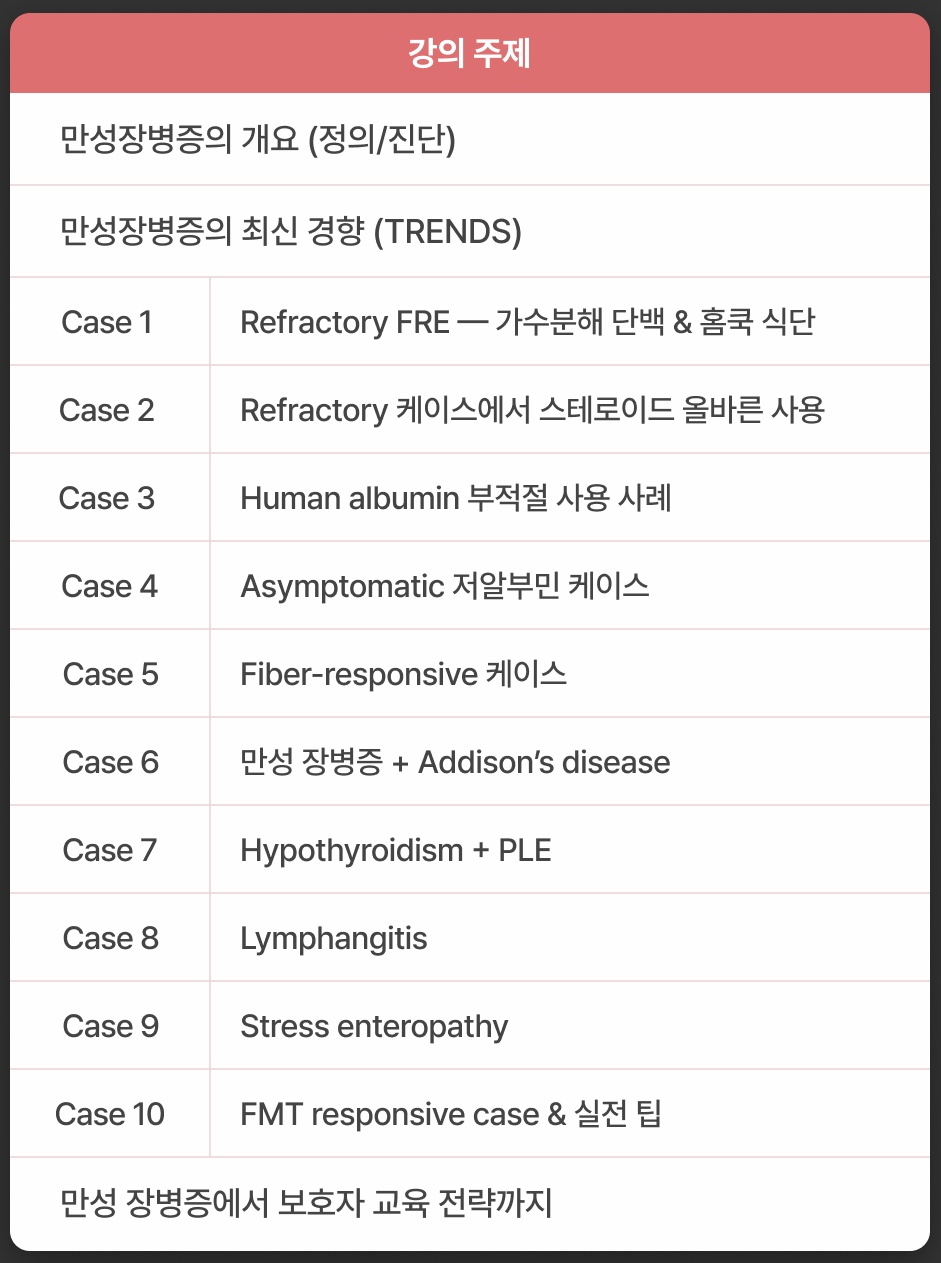Open the Hypothyroidism + PLE topic

pyautogui.click(x=396, y=850)
